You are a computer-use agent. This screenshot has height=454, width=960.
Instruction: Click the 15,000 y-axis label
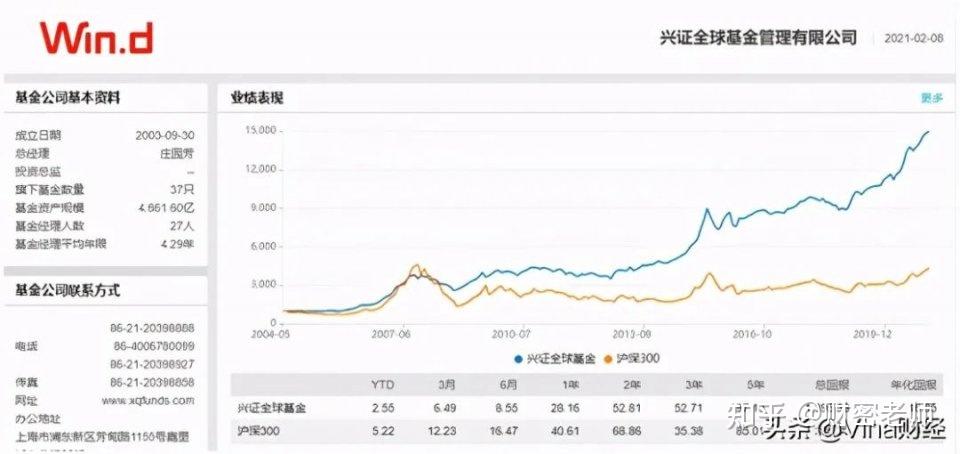[260, 130]
